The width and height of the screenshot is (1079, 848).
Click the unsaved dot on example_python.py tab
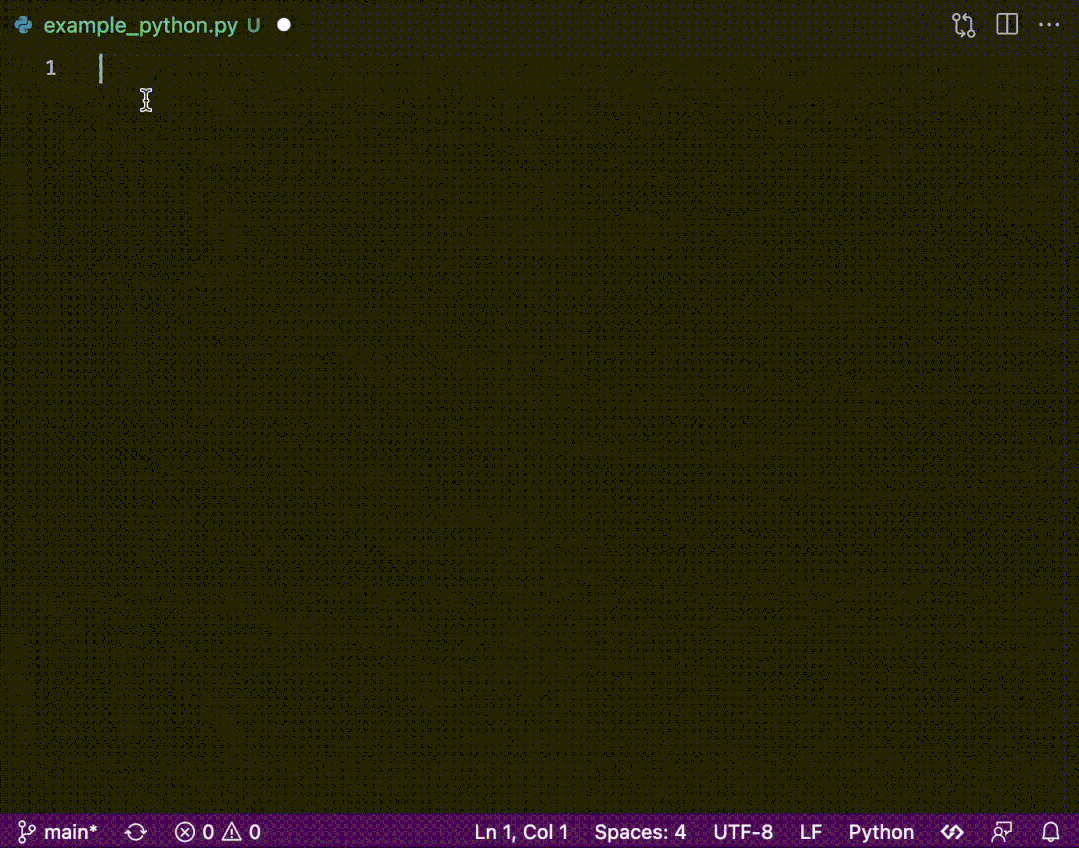pos(284,25)
